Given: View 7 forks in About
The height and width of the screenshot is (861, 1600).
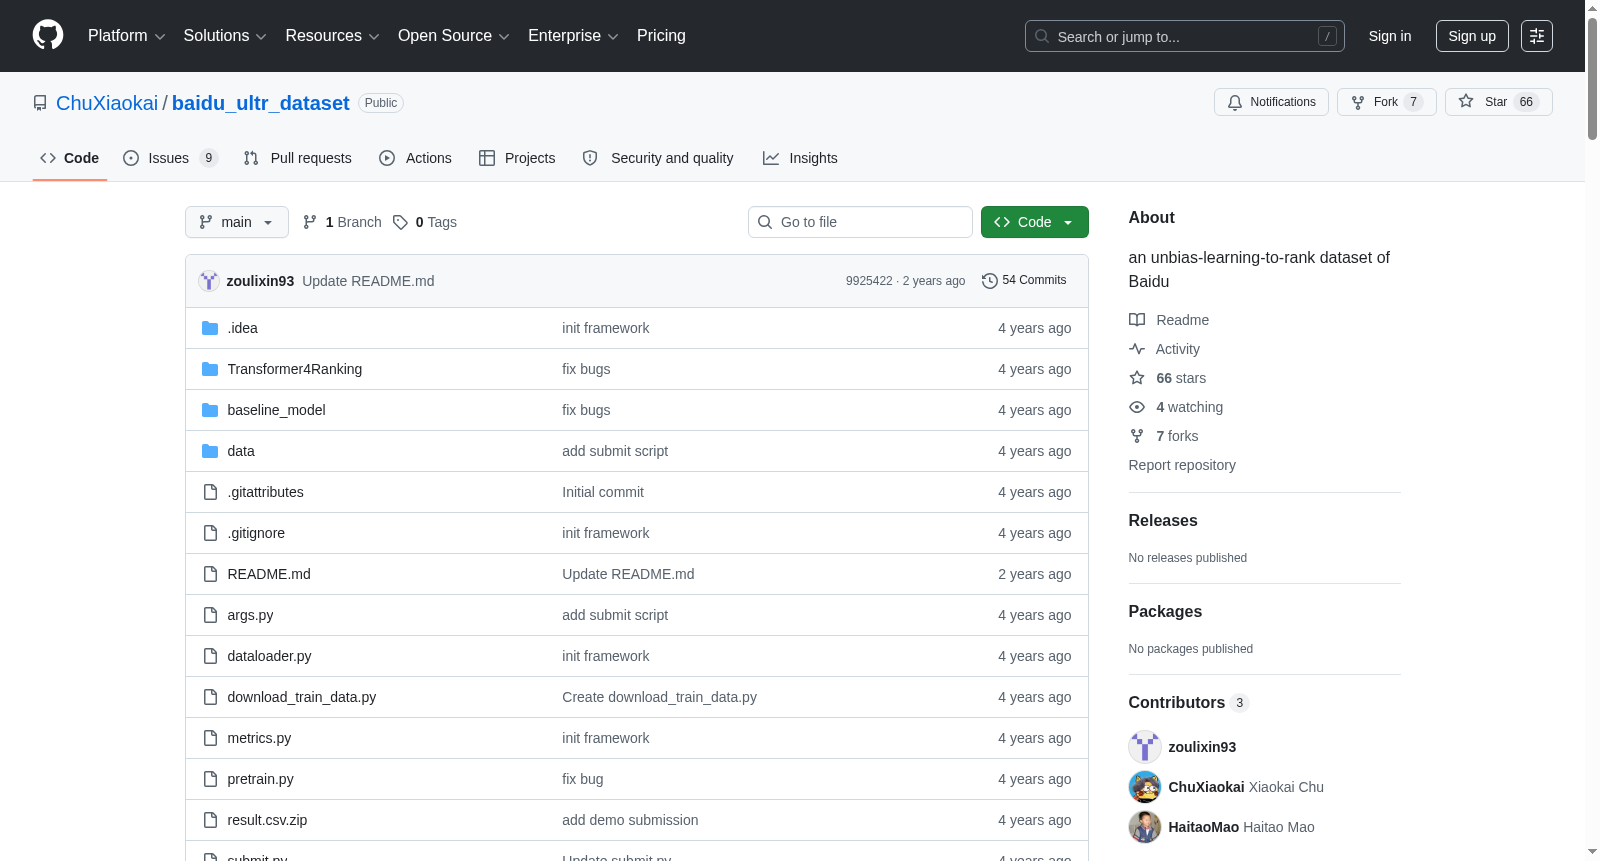Looking at the screenshot, I should (1164, 436).
